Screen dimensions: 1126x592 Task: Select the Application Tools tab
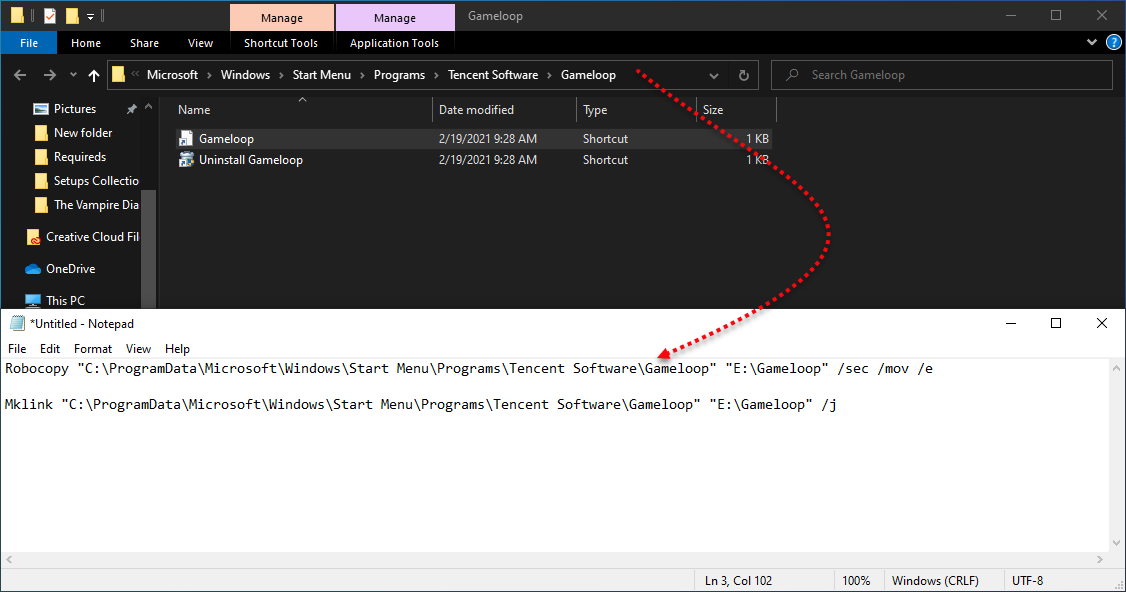click(x=394, y=43)
